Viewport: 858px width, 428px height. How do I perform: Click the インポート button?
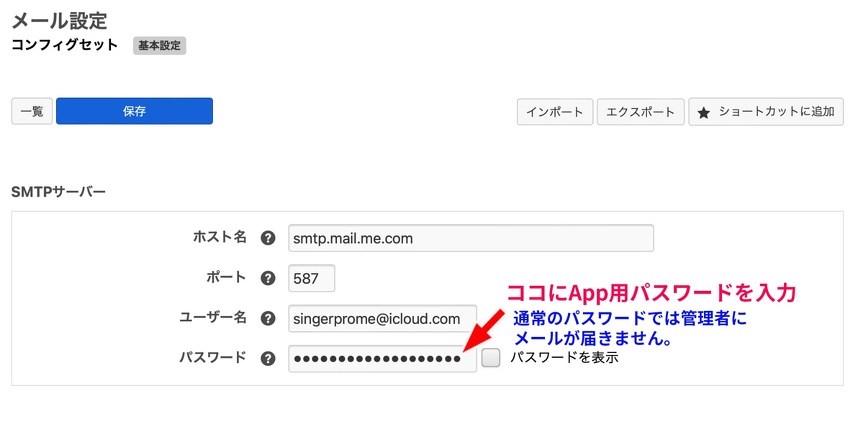(555, 111)
